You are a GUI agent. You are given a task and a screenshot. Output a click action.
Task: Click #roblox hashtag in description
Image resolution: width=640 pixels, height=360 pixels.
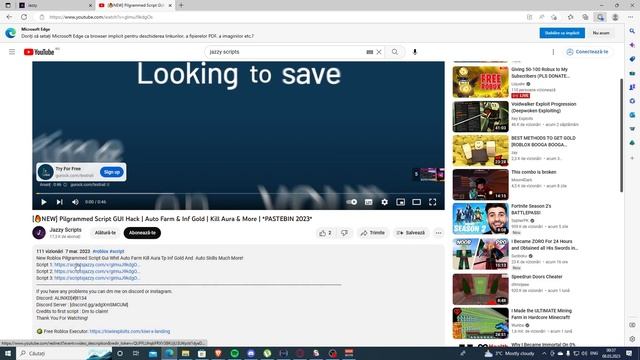[x=100, y=251]
